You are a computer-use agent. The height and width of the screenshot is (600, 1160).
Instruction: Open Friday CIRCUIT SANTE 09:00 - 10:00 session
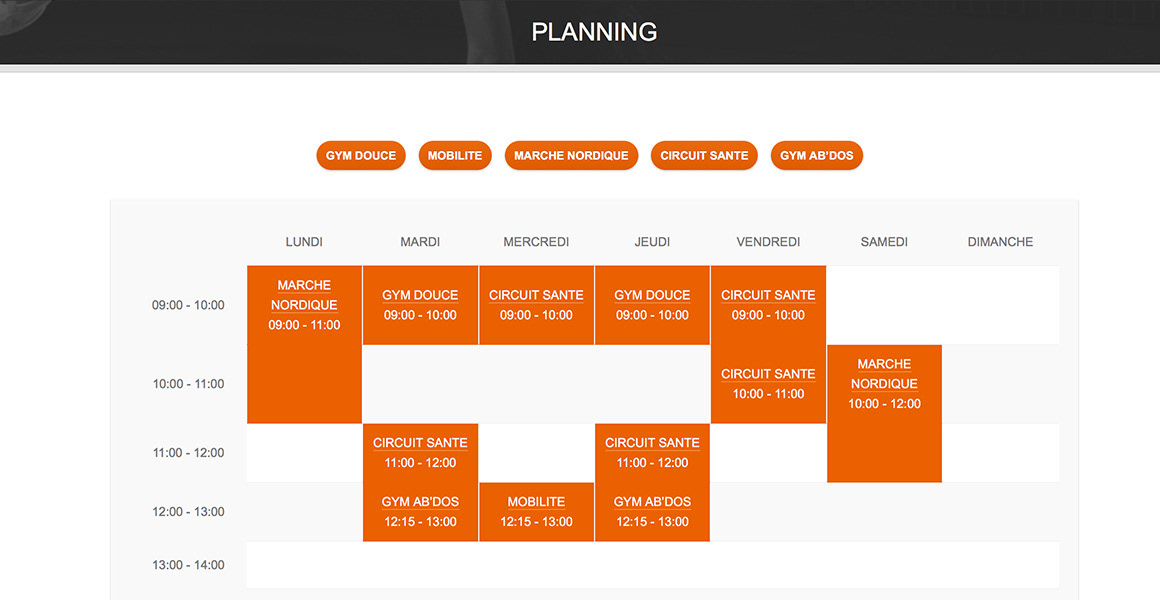(768, 305)
